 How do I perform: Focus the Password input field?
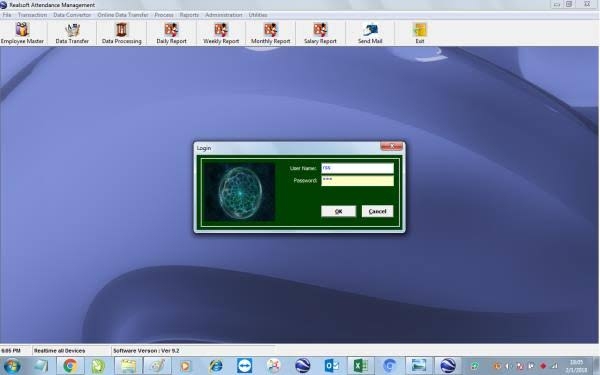[357, 180]
